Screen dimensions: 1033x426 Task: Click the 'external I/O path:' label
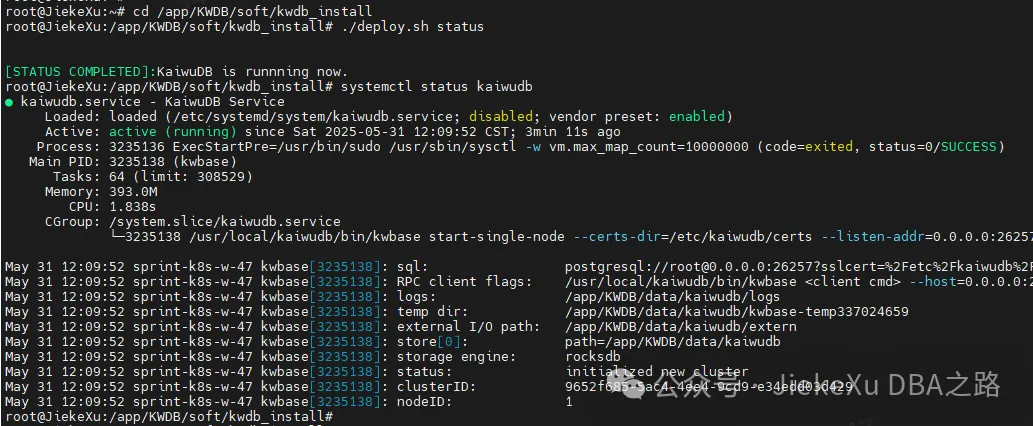(x=469, y=327)
